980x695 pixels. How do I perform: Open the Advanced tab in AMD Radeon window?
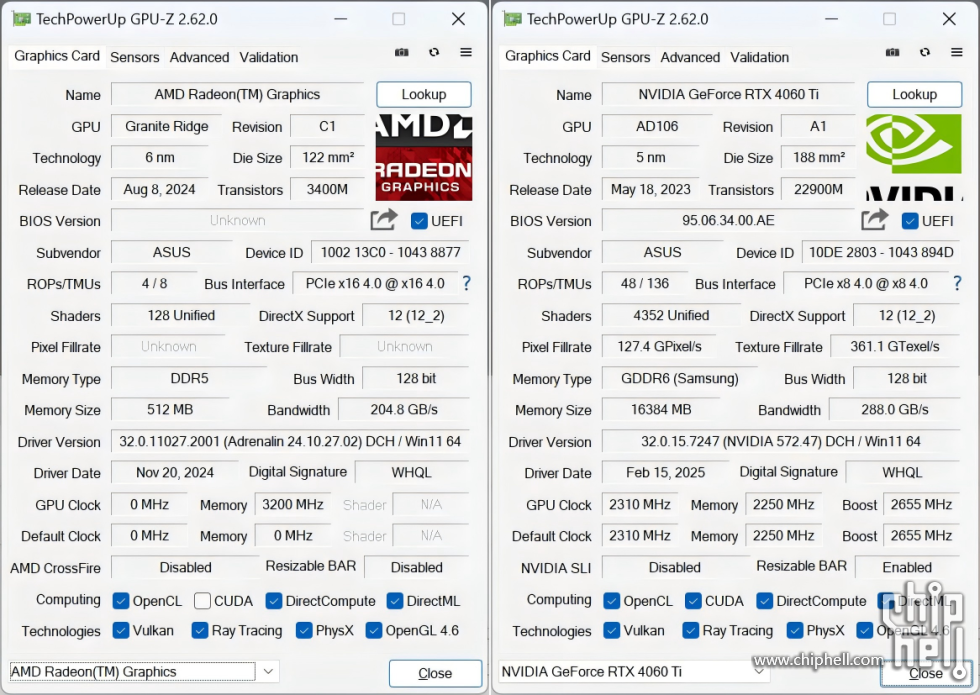(x=199, y=58)
